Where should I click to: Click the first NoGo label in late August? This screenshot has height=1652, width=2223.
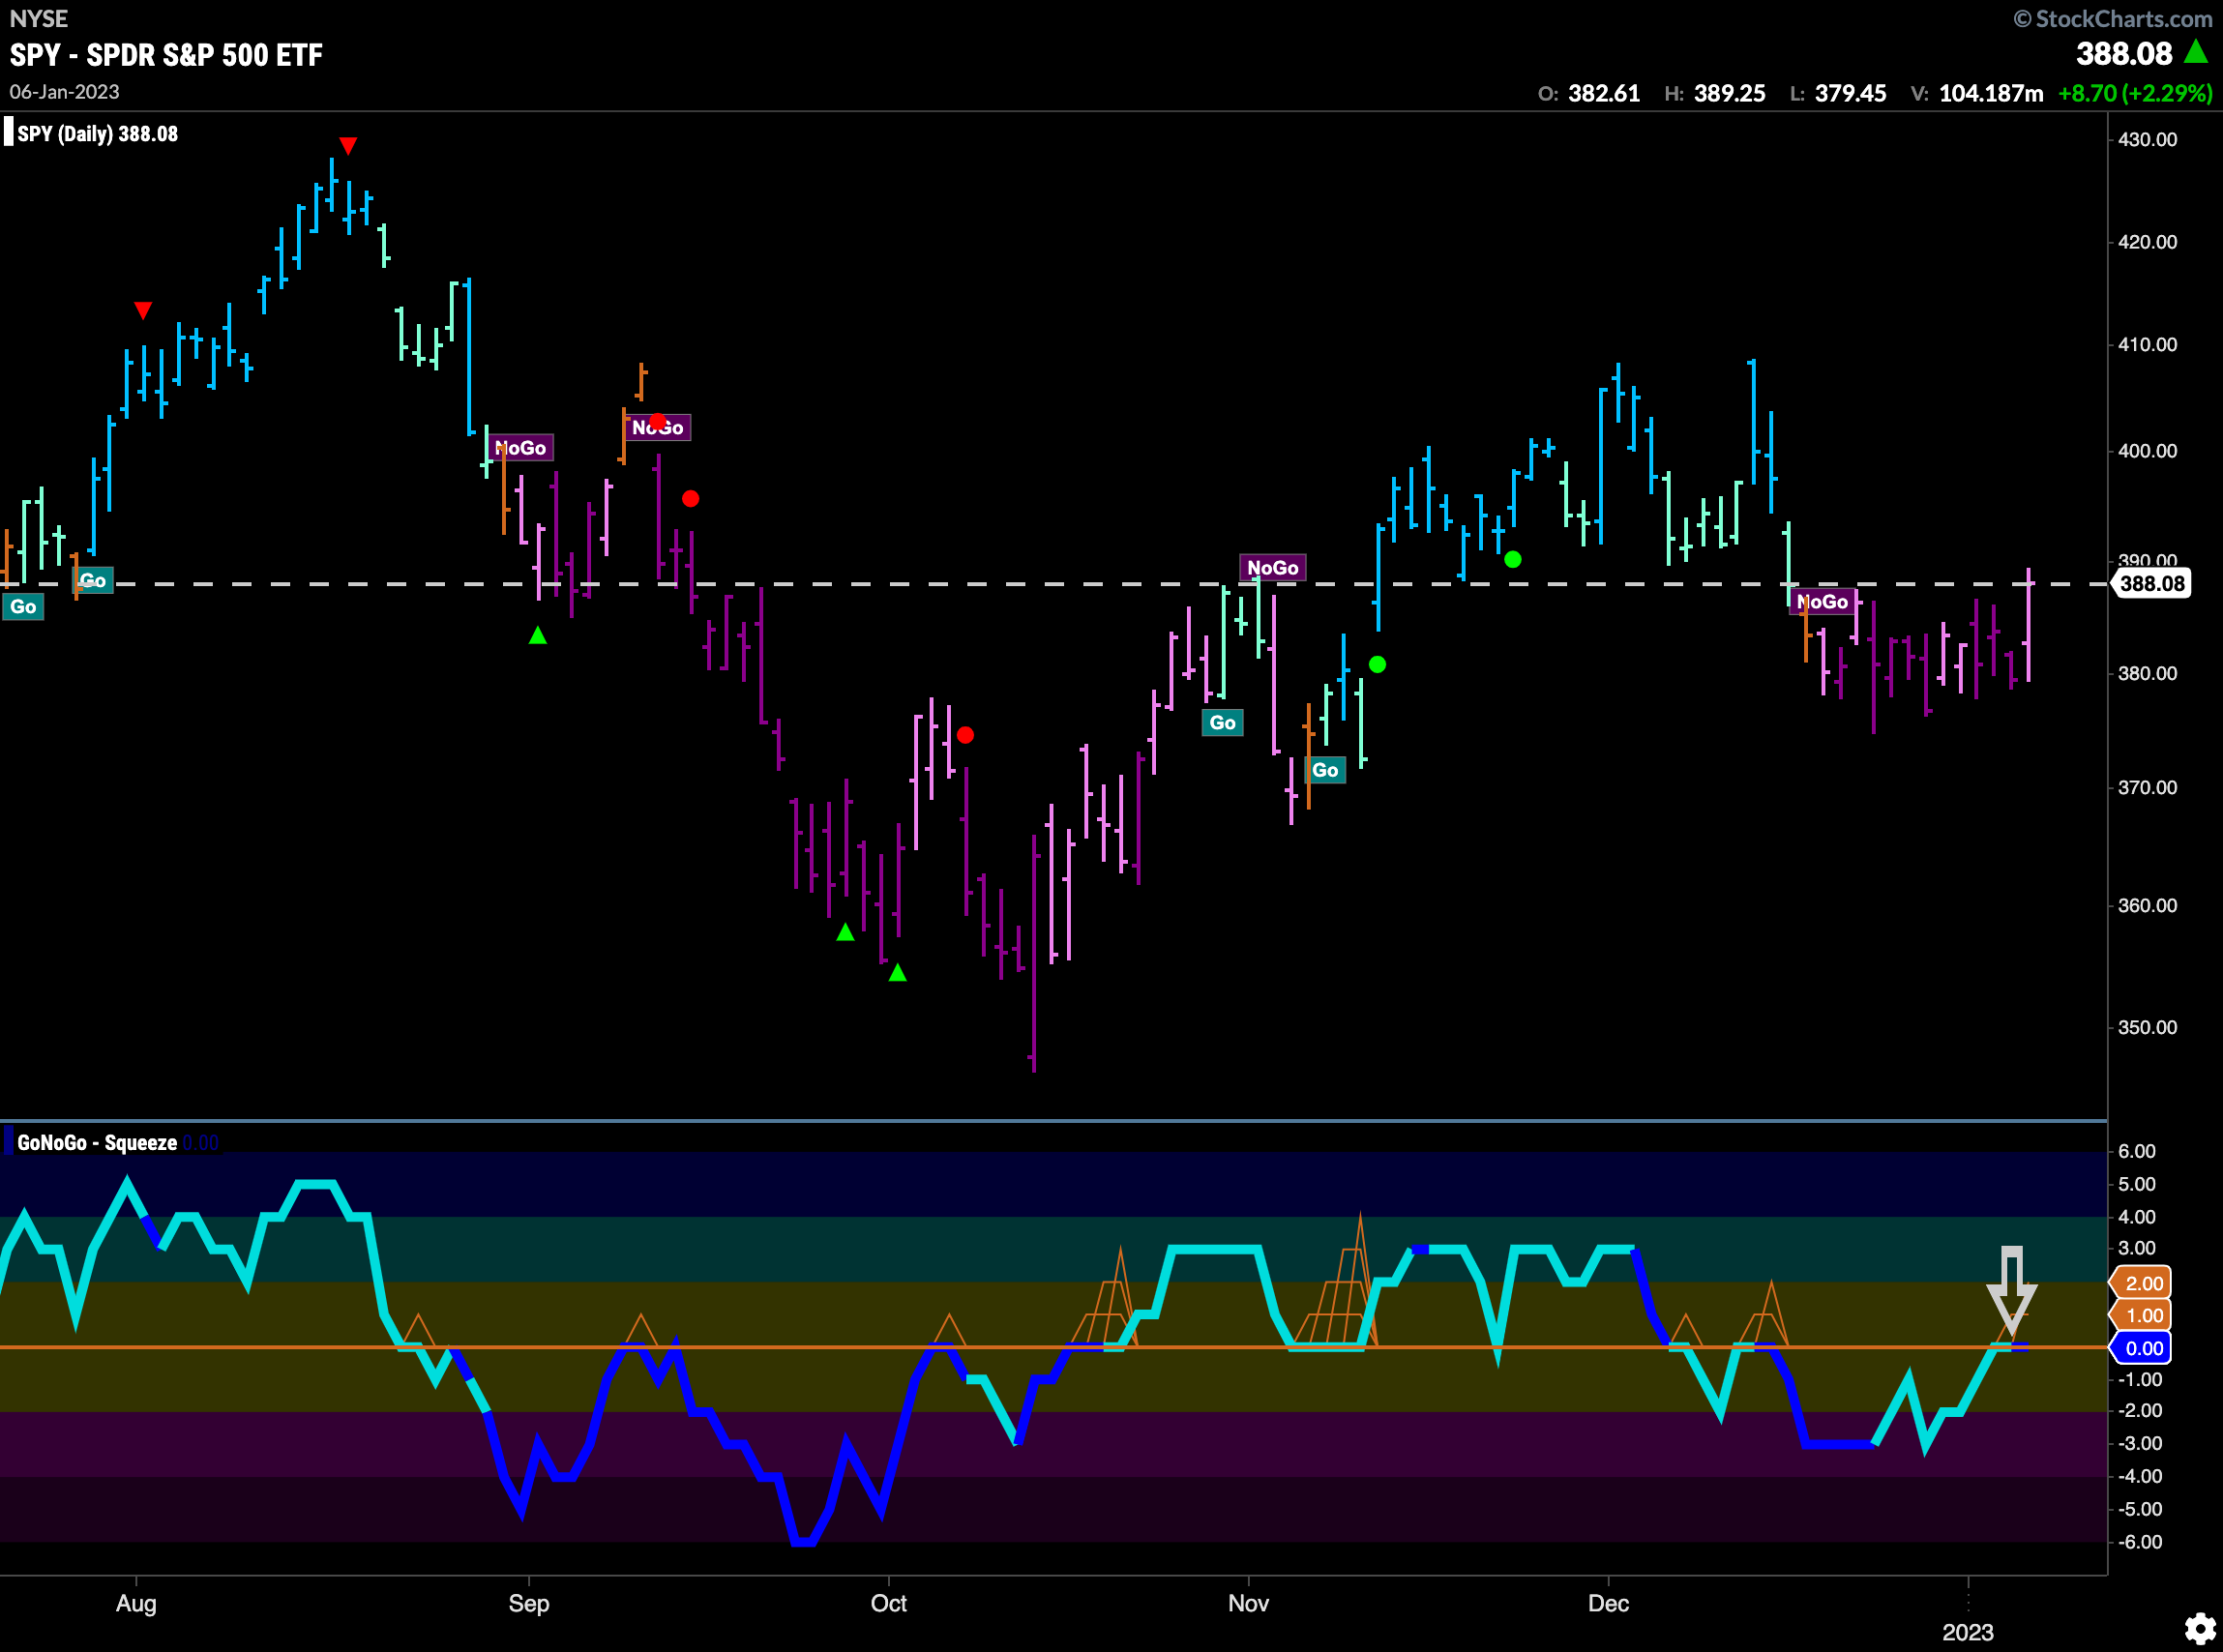520,448
